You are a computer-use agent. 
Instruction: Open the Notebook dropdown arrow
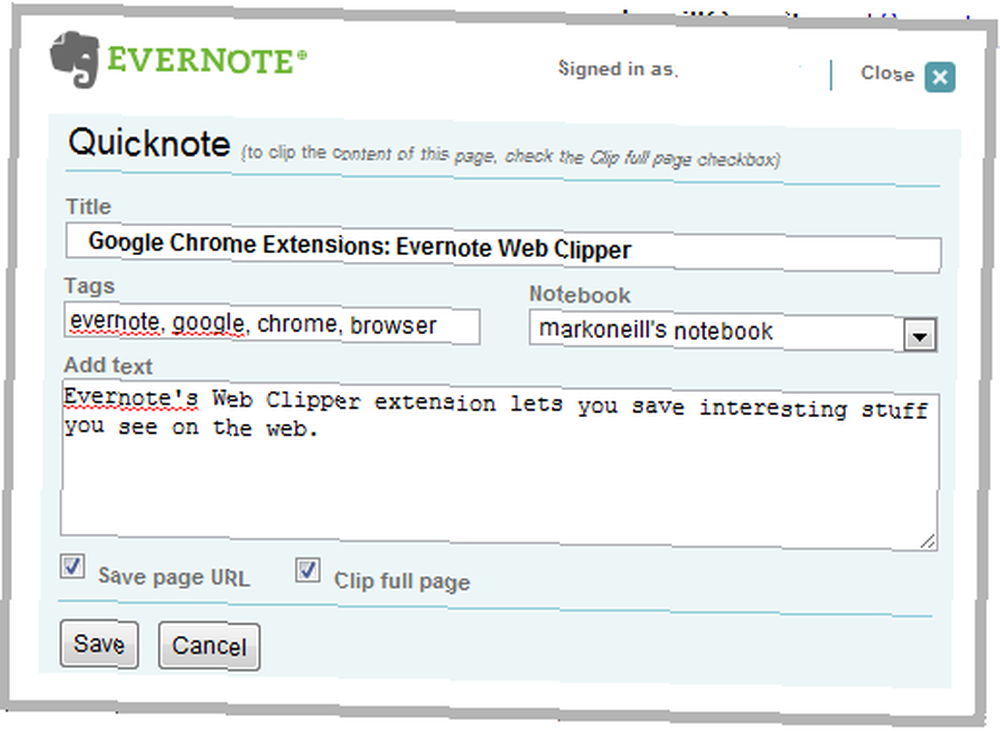click(920, 335)
